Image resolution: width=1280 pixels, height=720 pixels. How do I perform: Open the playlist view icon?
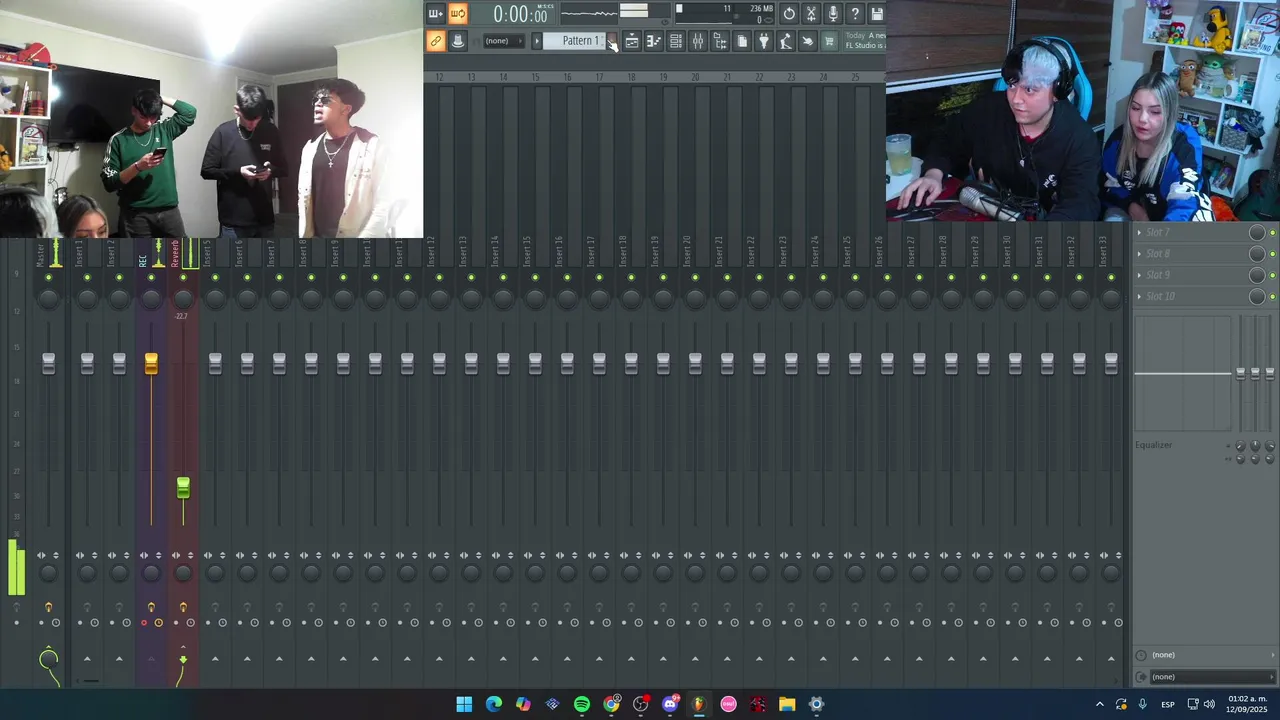coord(632,41)
